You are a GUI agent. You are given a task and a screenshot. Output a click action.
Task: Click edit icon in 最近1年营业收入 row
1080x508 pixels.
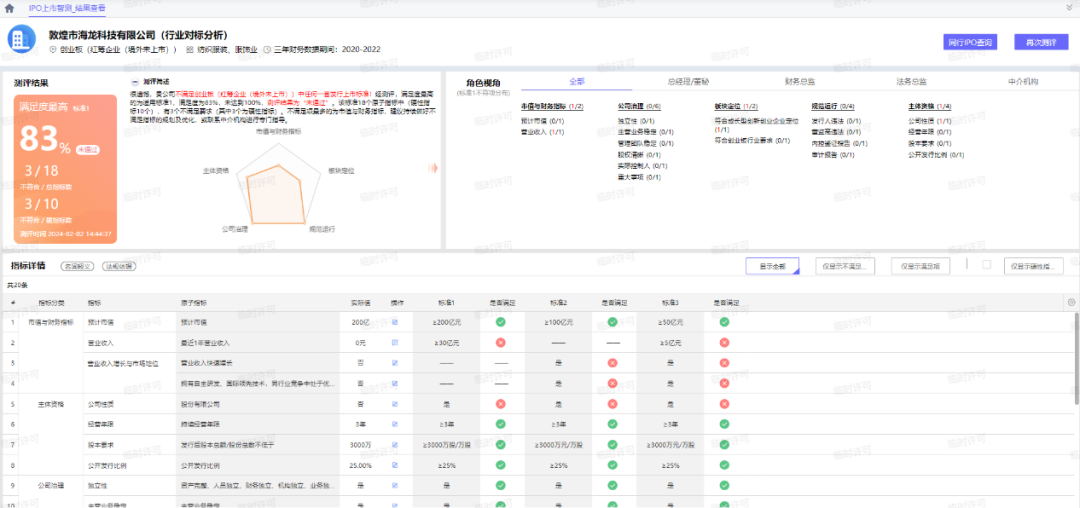(x=395, y=342)
